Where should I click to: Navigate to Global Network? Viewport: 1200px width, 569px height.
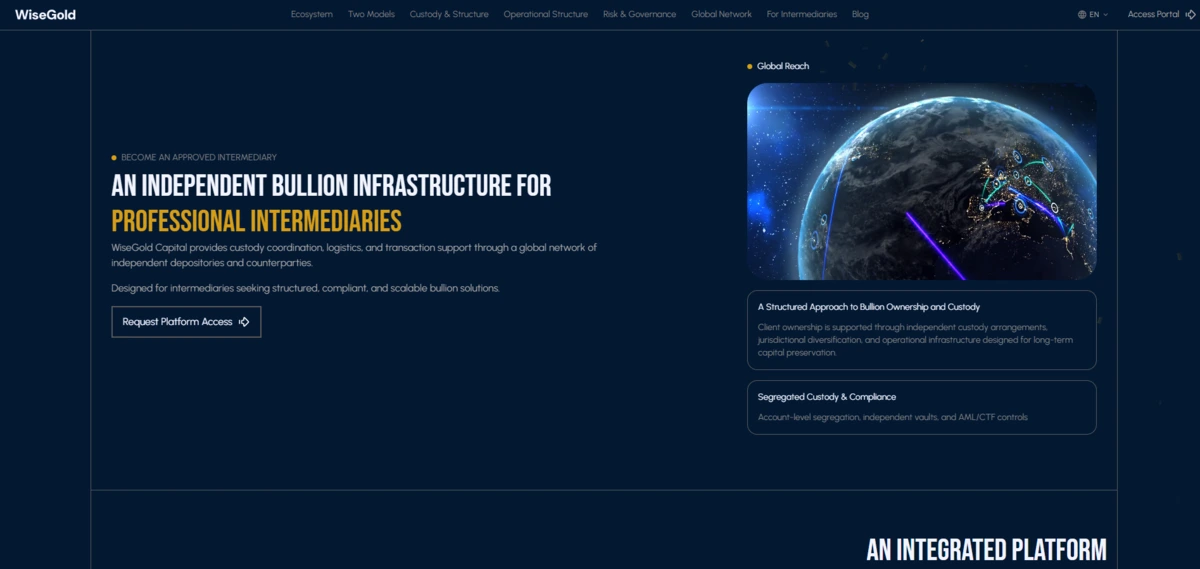point(721,15)
